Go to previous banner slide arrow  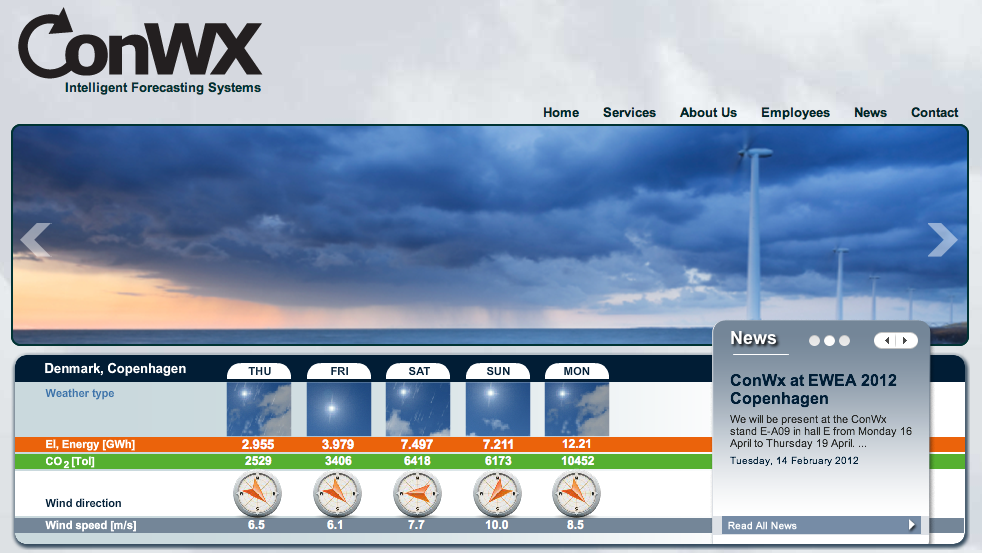click(x=36, y=240)
